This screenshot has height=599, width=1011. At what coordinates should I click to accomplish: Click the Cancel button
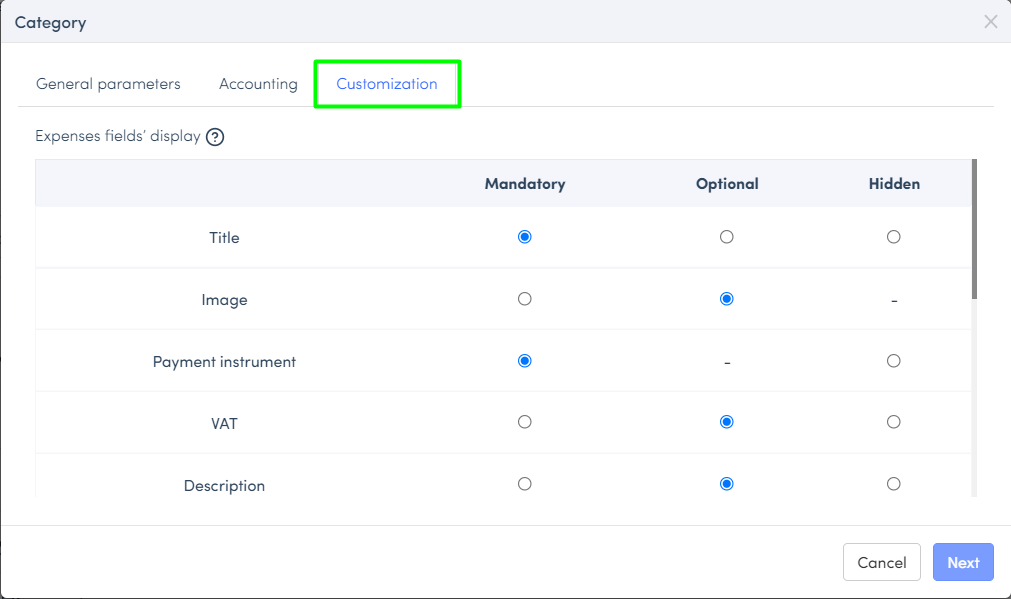[881, 562]
